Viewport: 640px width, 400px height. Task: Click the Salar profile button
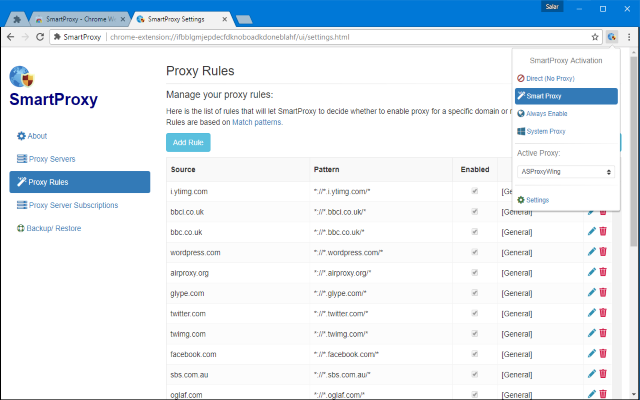pyautogui.click(x=552, y=7)
